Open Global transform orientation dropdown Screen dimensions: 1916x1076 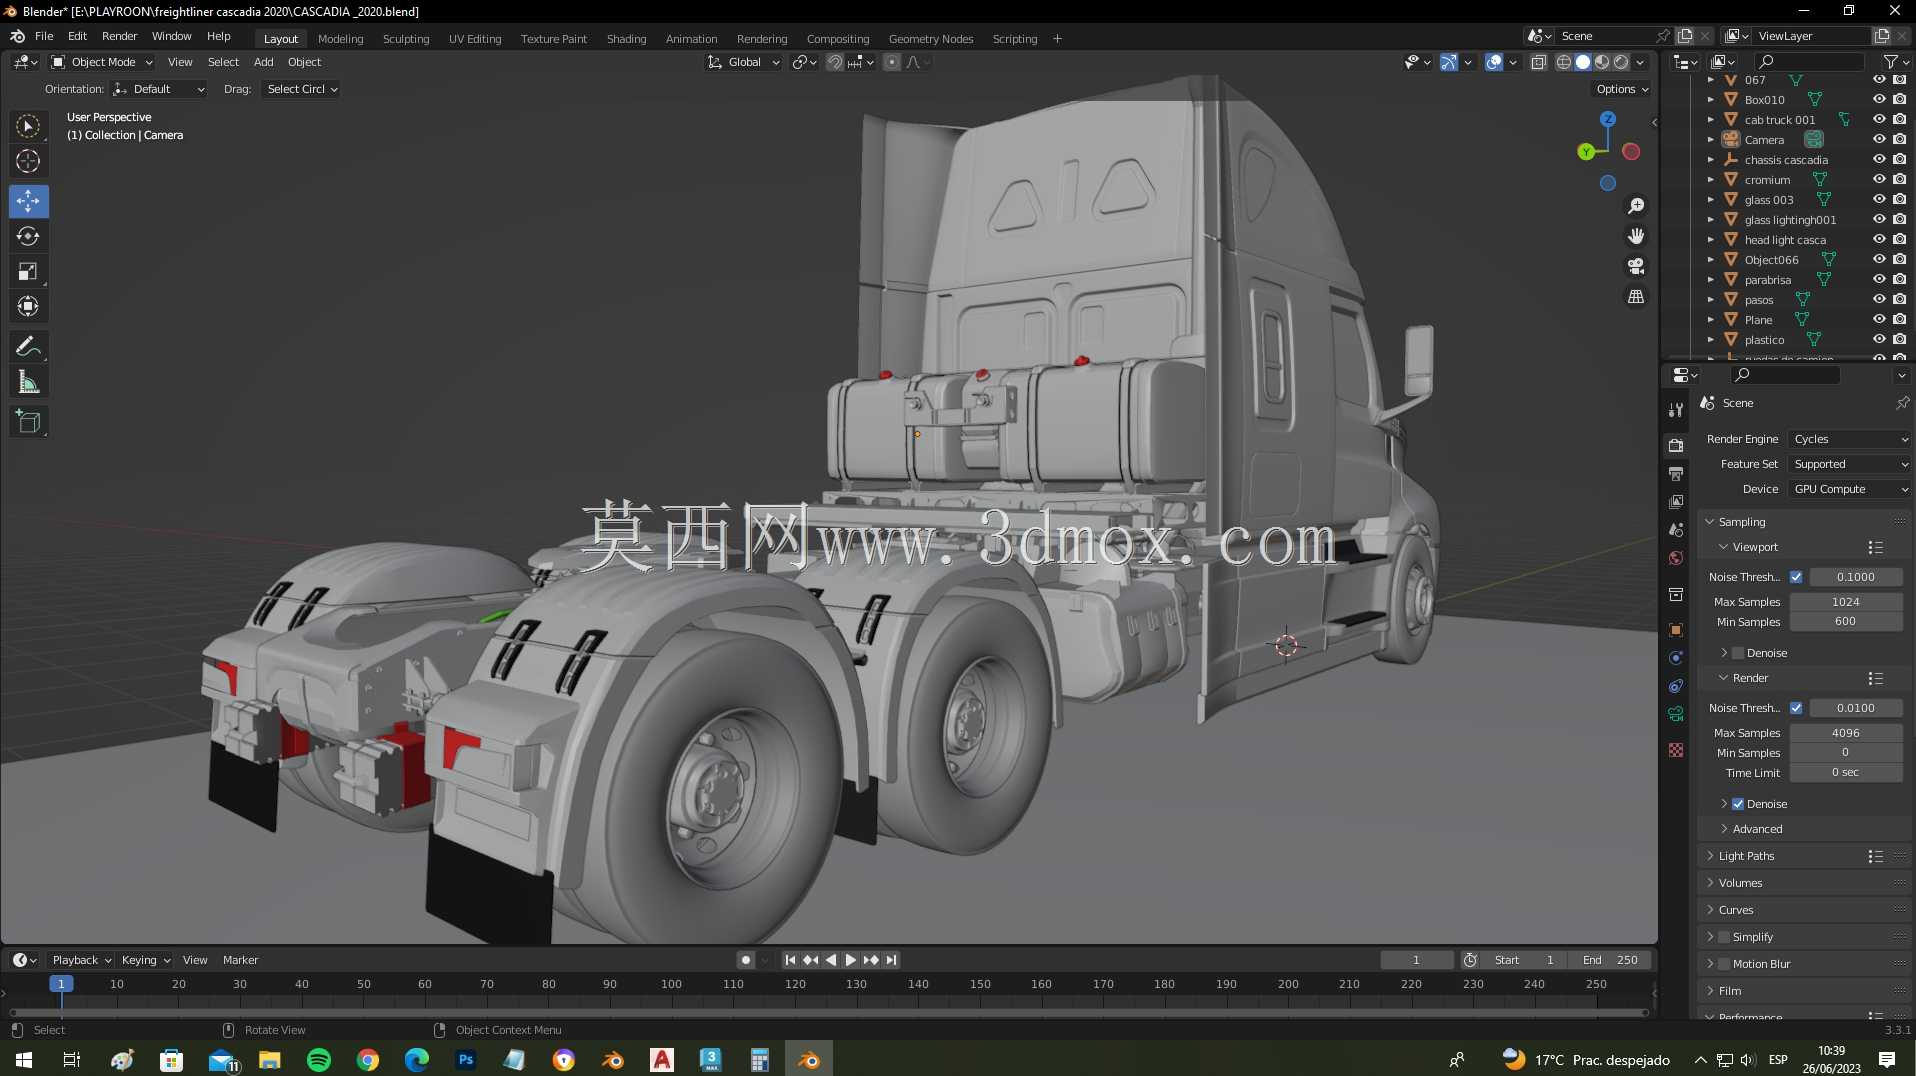click(743, 62)
